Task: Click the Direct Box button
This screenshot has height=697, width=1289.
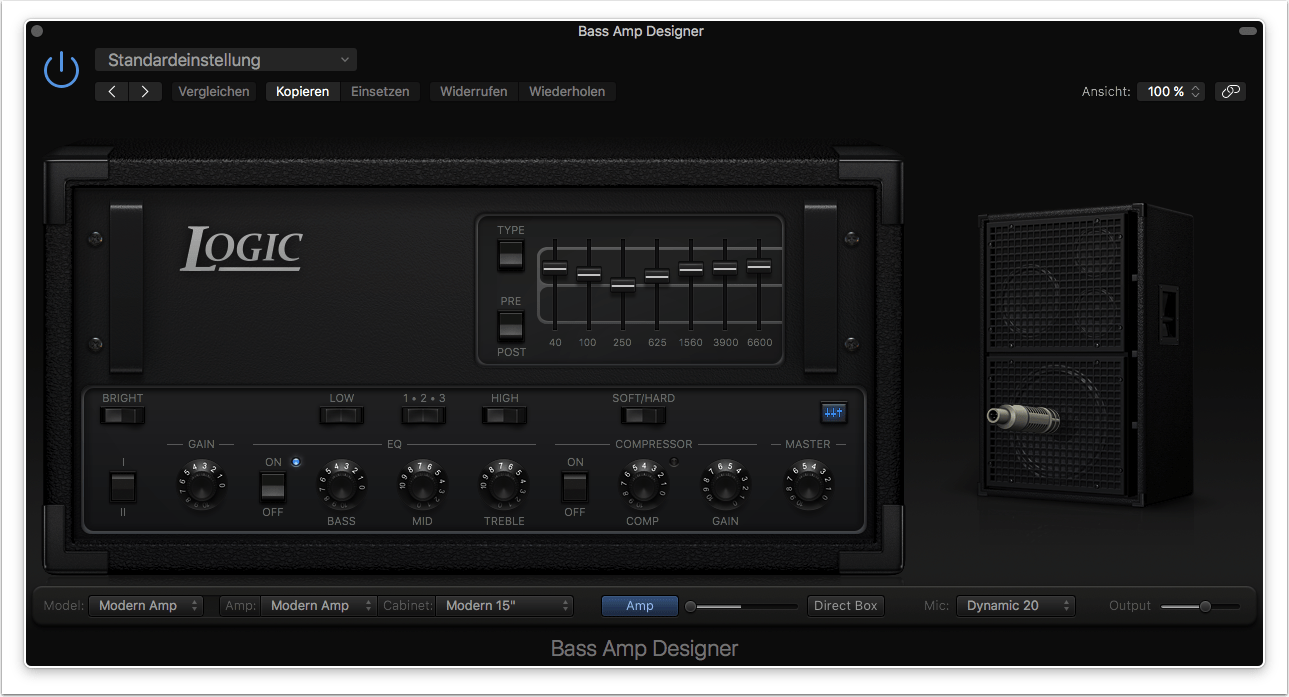Action: pos(845,605)
